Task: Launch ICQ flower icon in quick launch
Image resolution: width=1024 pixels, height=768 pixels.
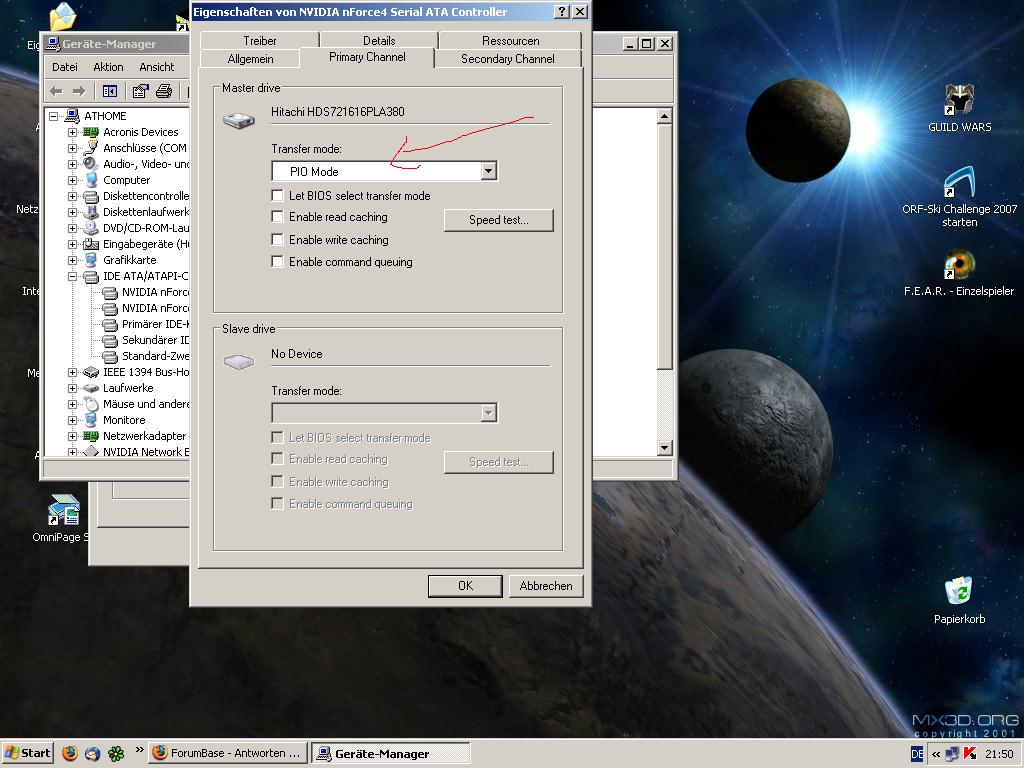Action: tap(116, 753)
